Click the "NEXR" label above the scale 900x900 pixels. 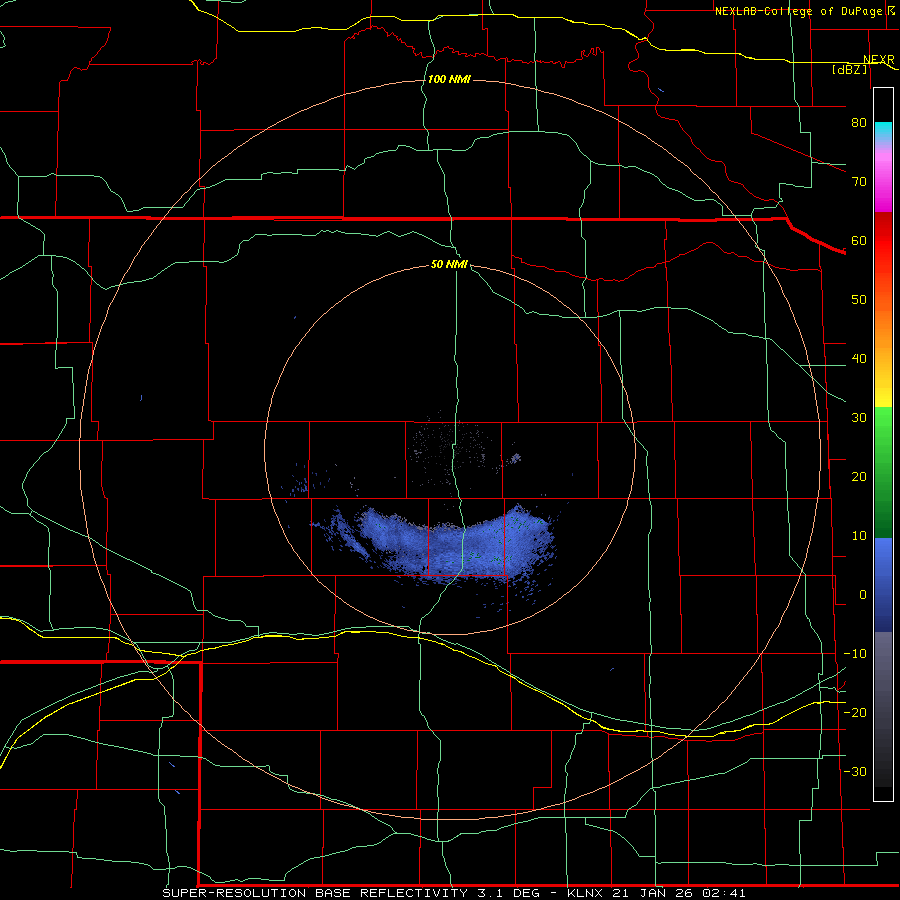(879, 60)
